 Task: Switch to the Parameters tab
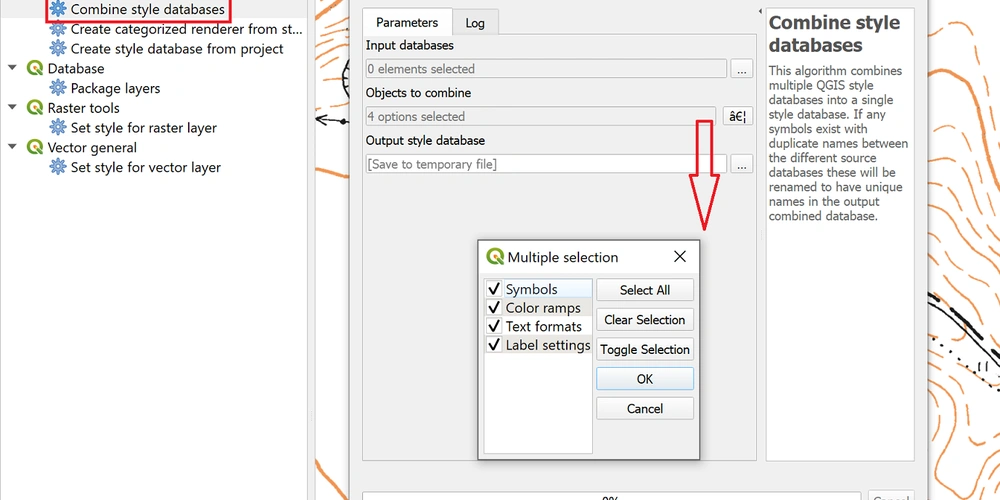(x=407, y=22)
